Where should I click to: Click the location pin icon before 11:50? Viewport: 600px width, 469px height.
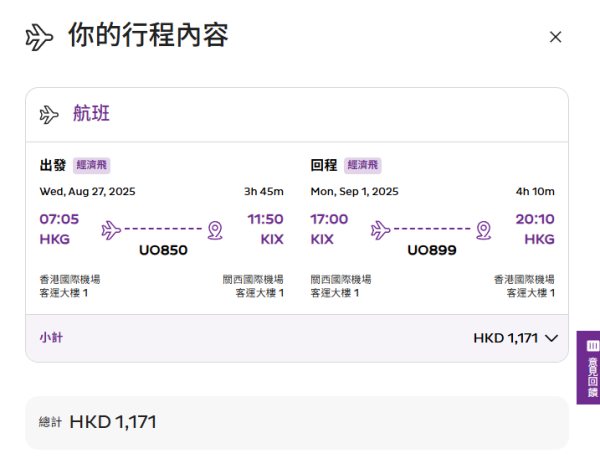215,230
